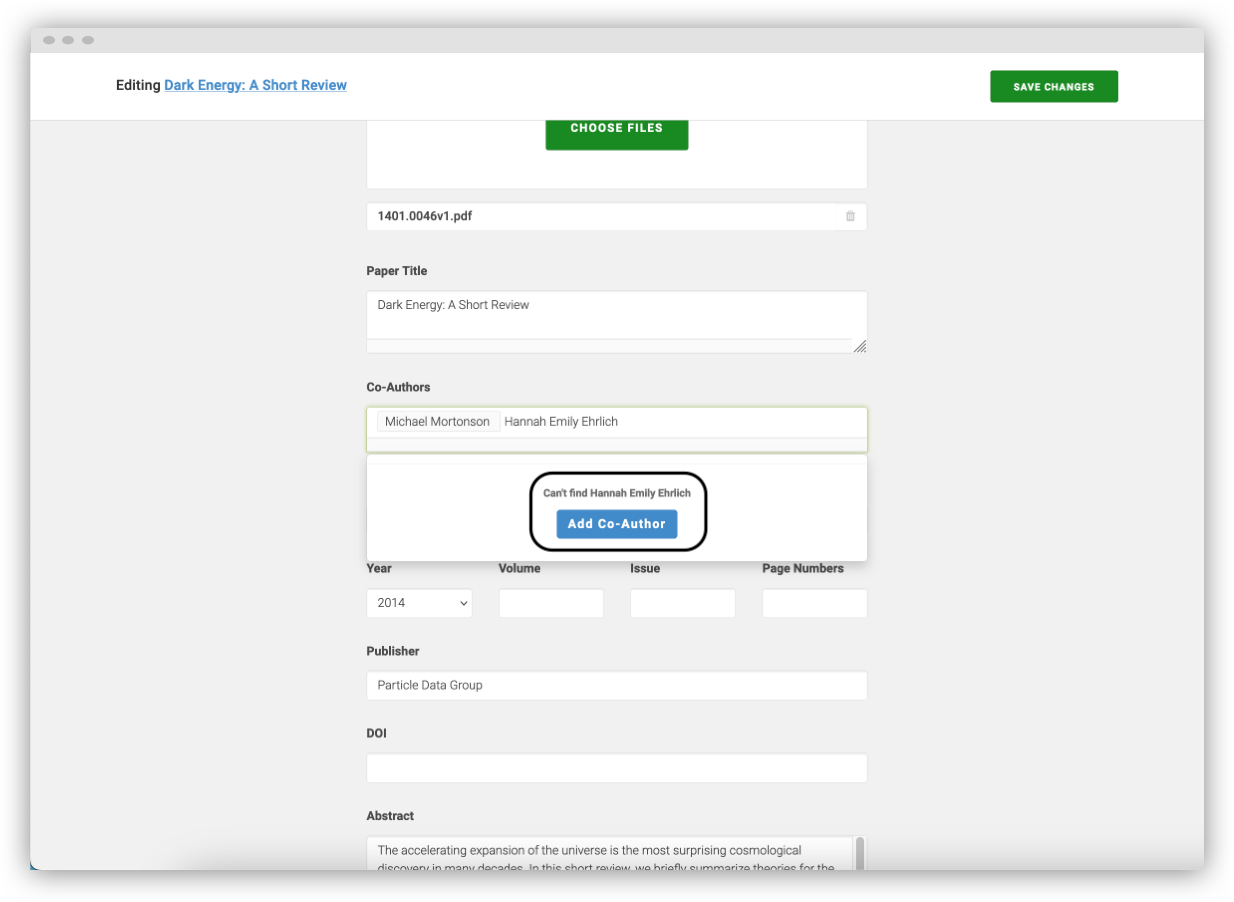Focus the Volume input field
The width and height of the screenshot is (1234, 902).
tap(550, 603)
